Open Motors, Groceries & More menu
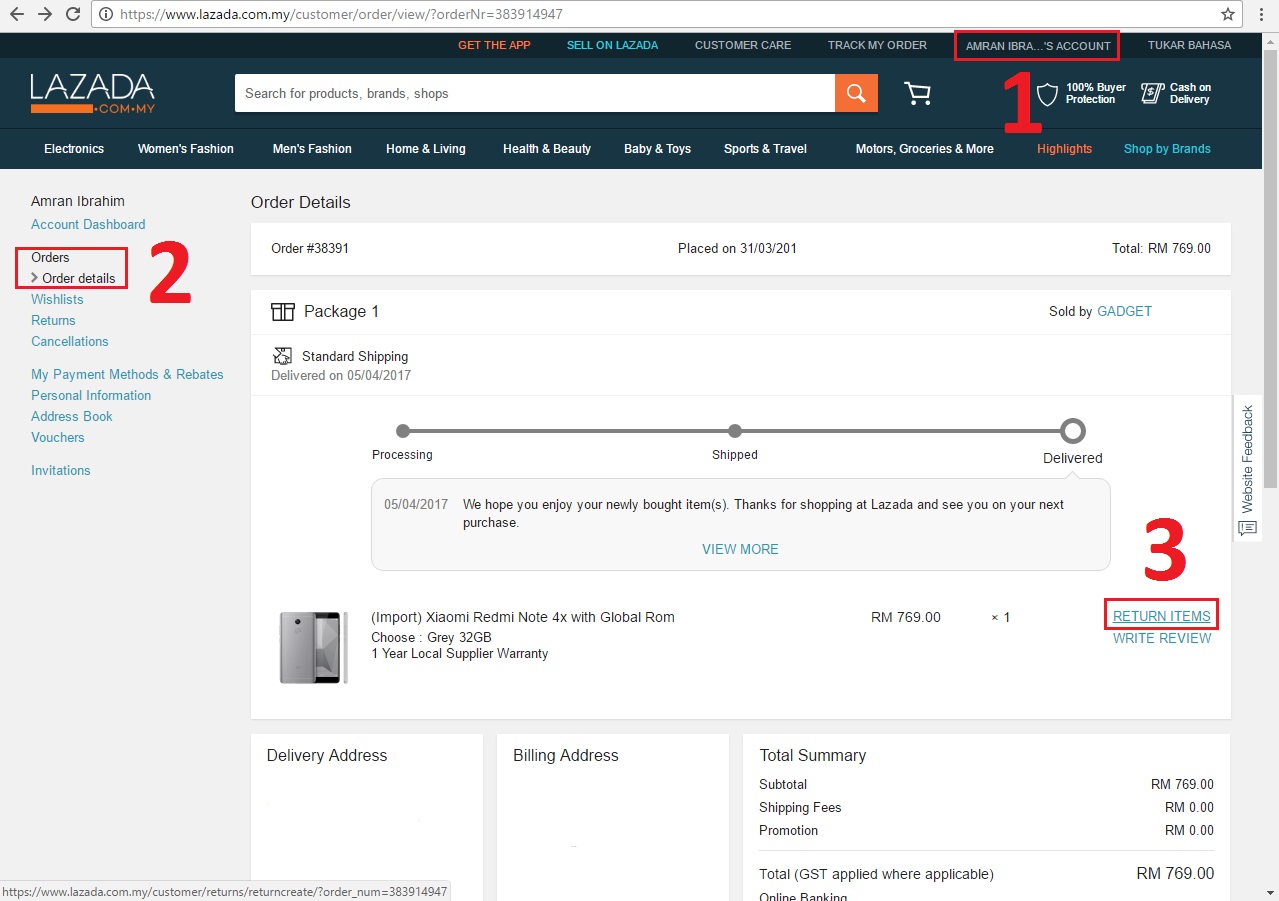Image resolution: width=1279 pixels, height=901 pixels. 925,149
